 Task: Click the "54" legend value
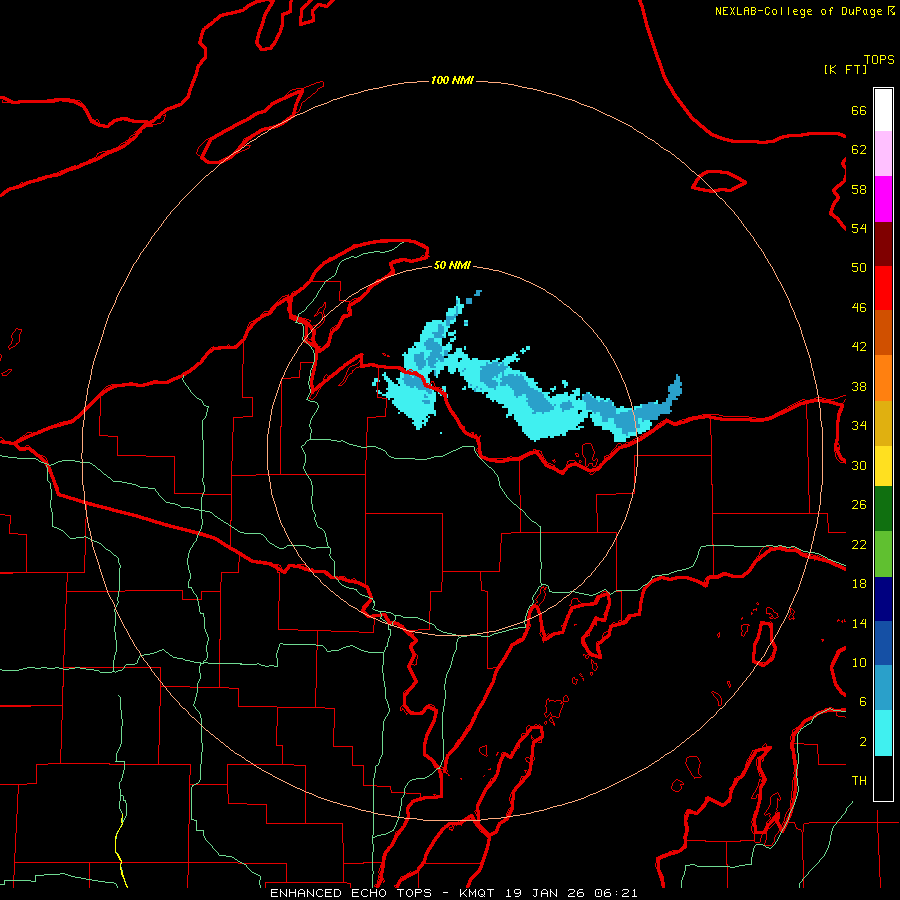pos(859,229)
